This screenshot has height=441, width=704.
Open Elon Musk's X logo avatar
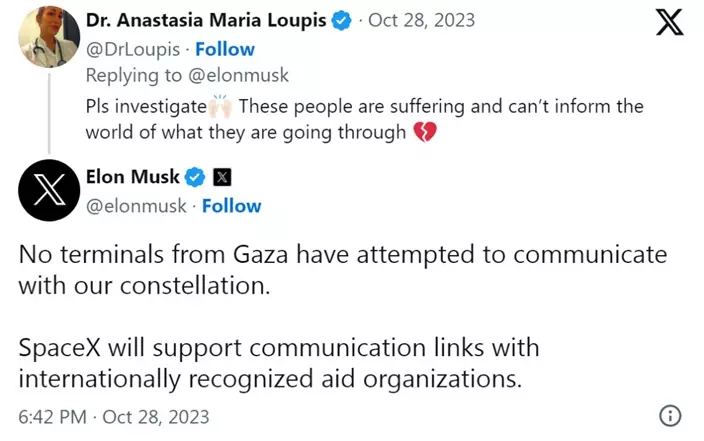point(49,190)
